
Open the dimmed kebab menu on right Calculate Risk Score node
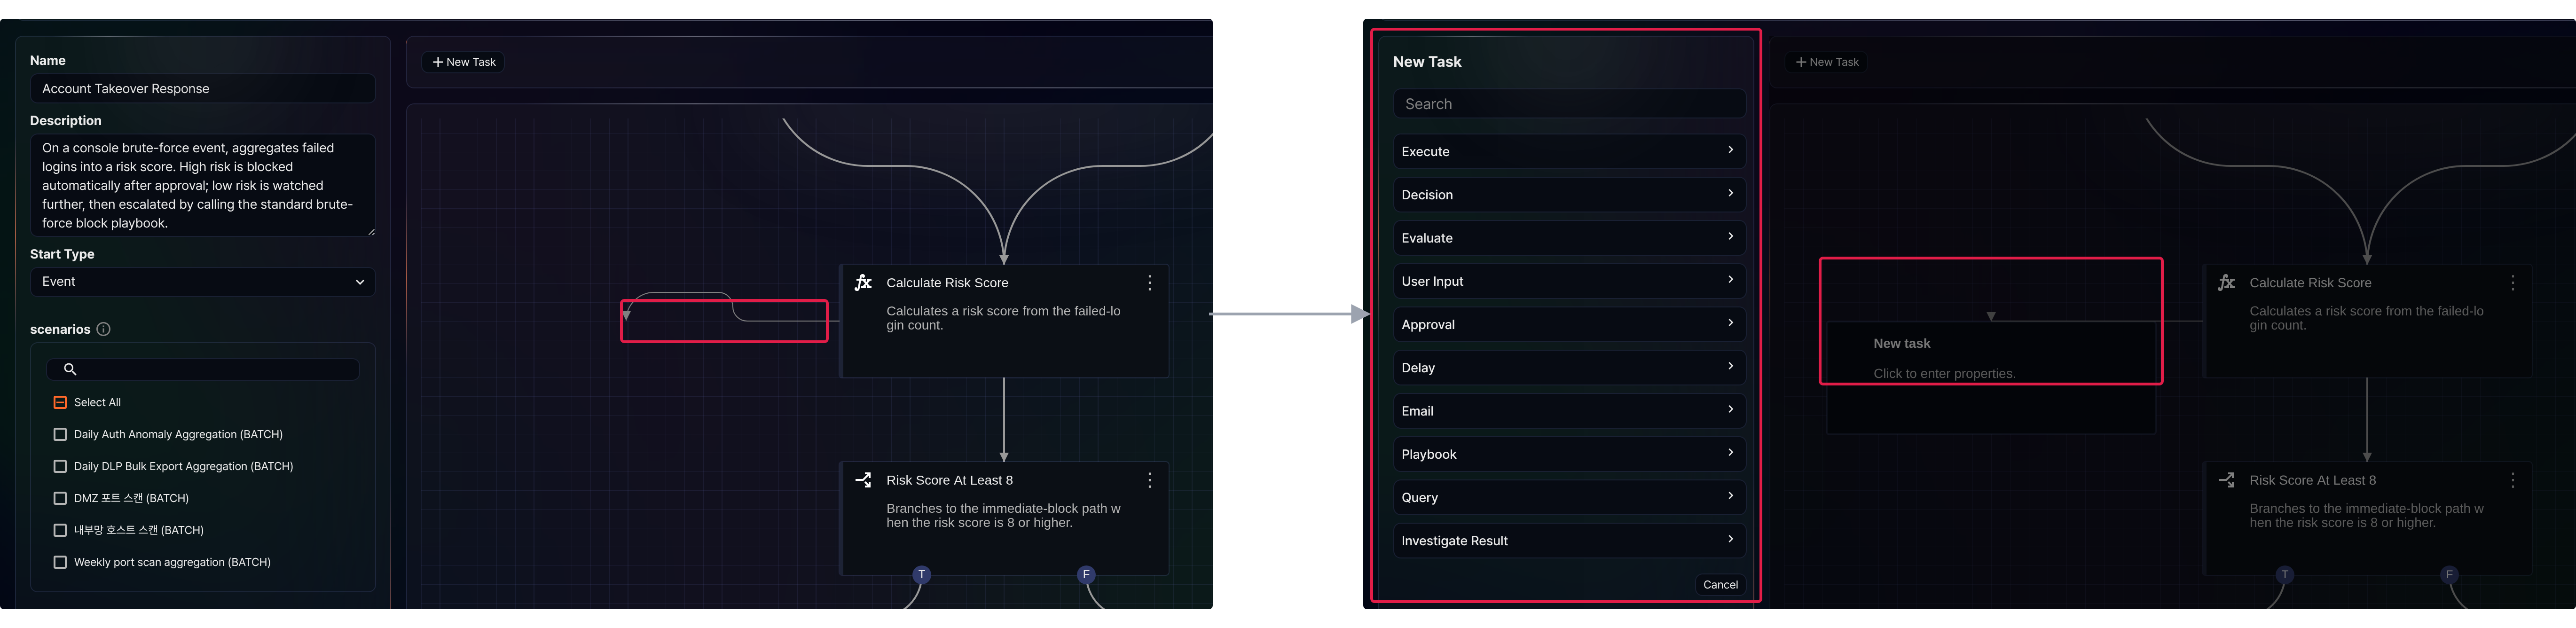pyautogui.click(x=2512, y=283)
